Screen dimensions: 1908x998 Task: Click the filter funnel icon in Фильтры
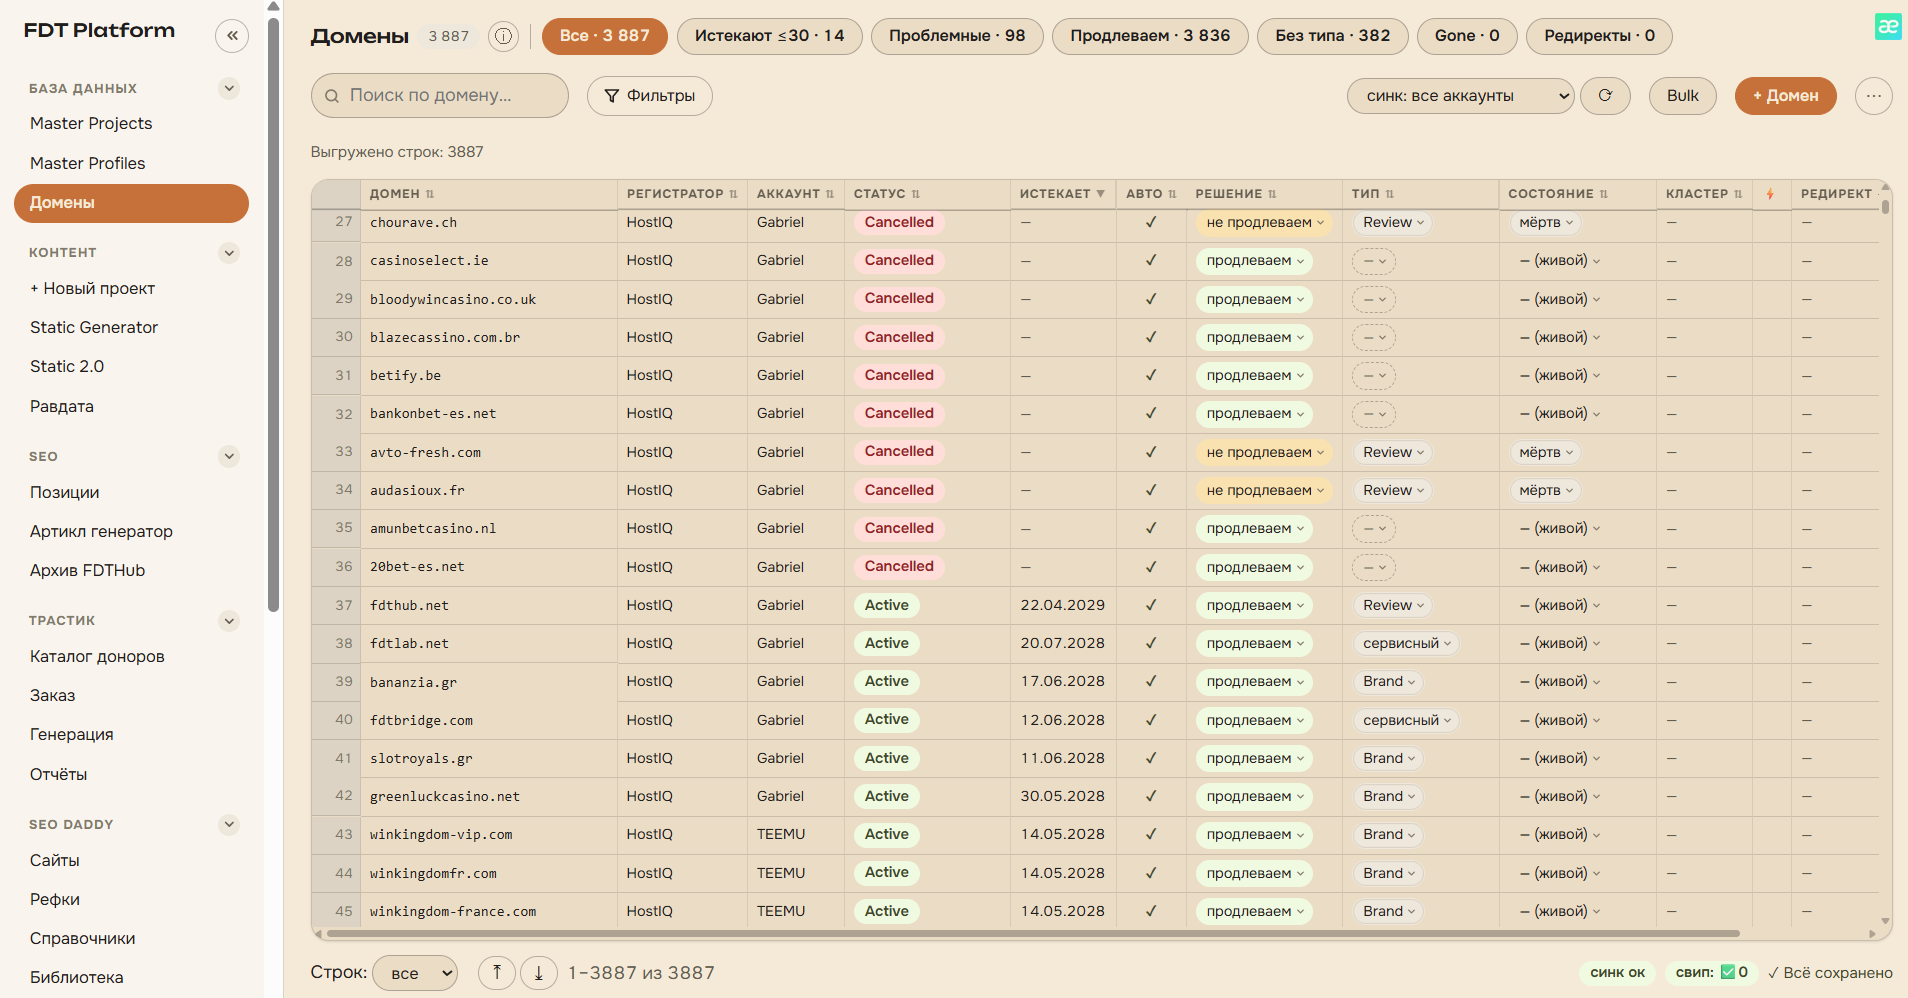pos(612,96)
